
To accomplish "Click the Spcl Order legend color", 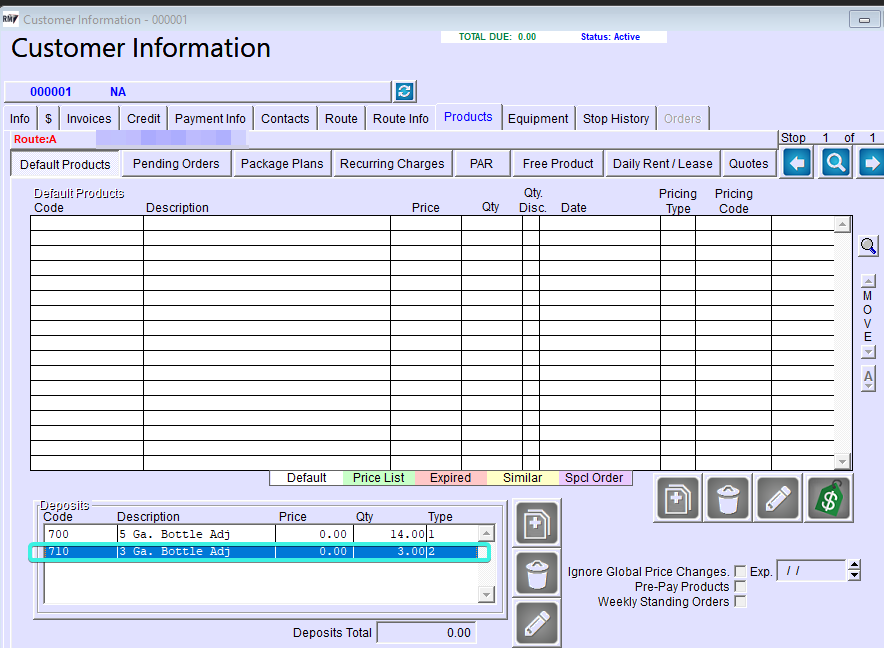I will tap(594, 478).
